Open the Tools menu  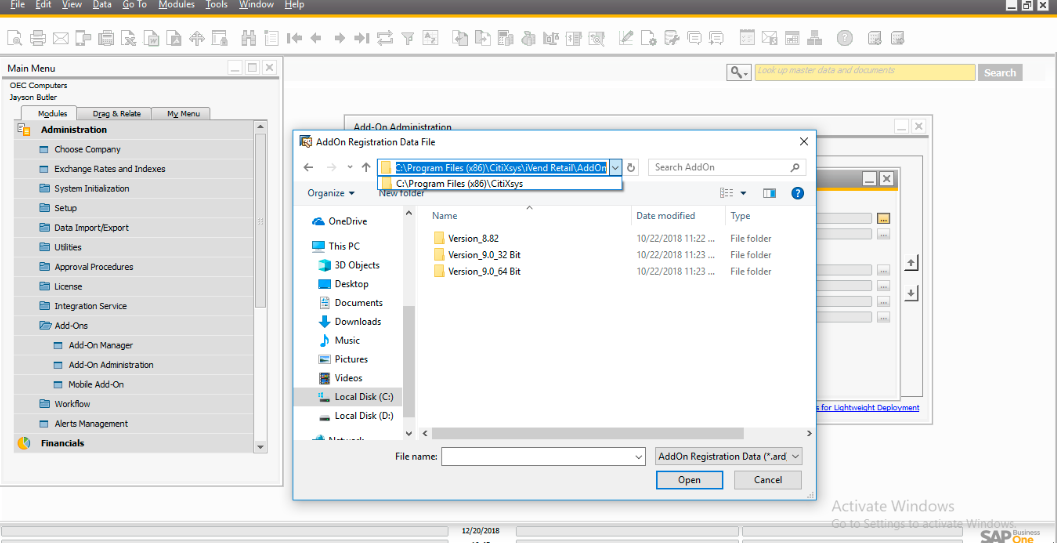coord(216,5)
